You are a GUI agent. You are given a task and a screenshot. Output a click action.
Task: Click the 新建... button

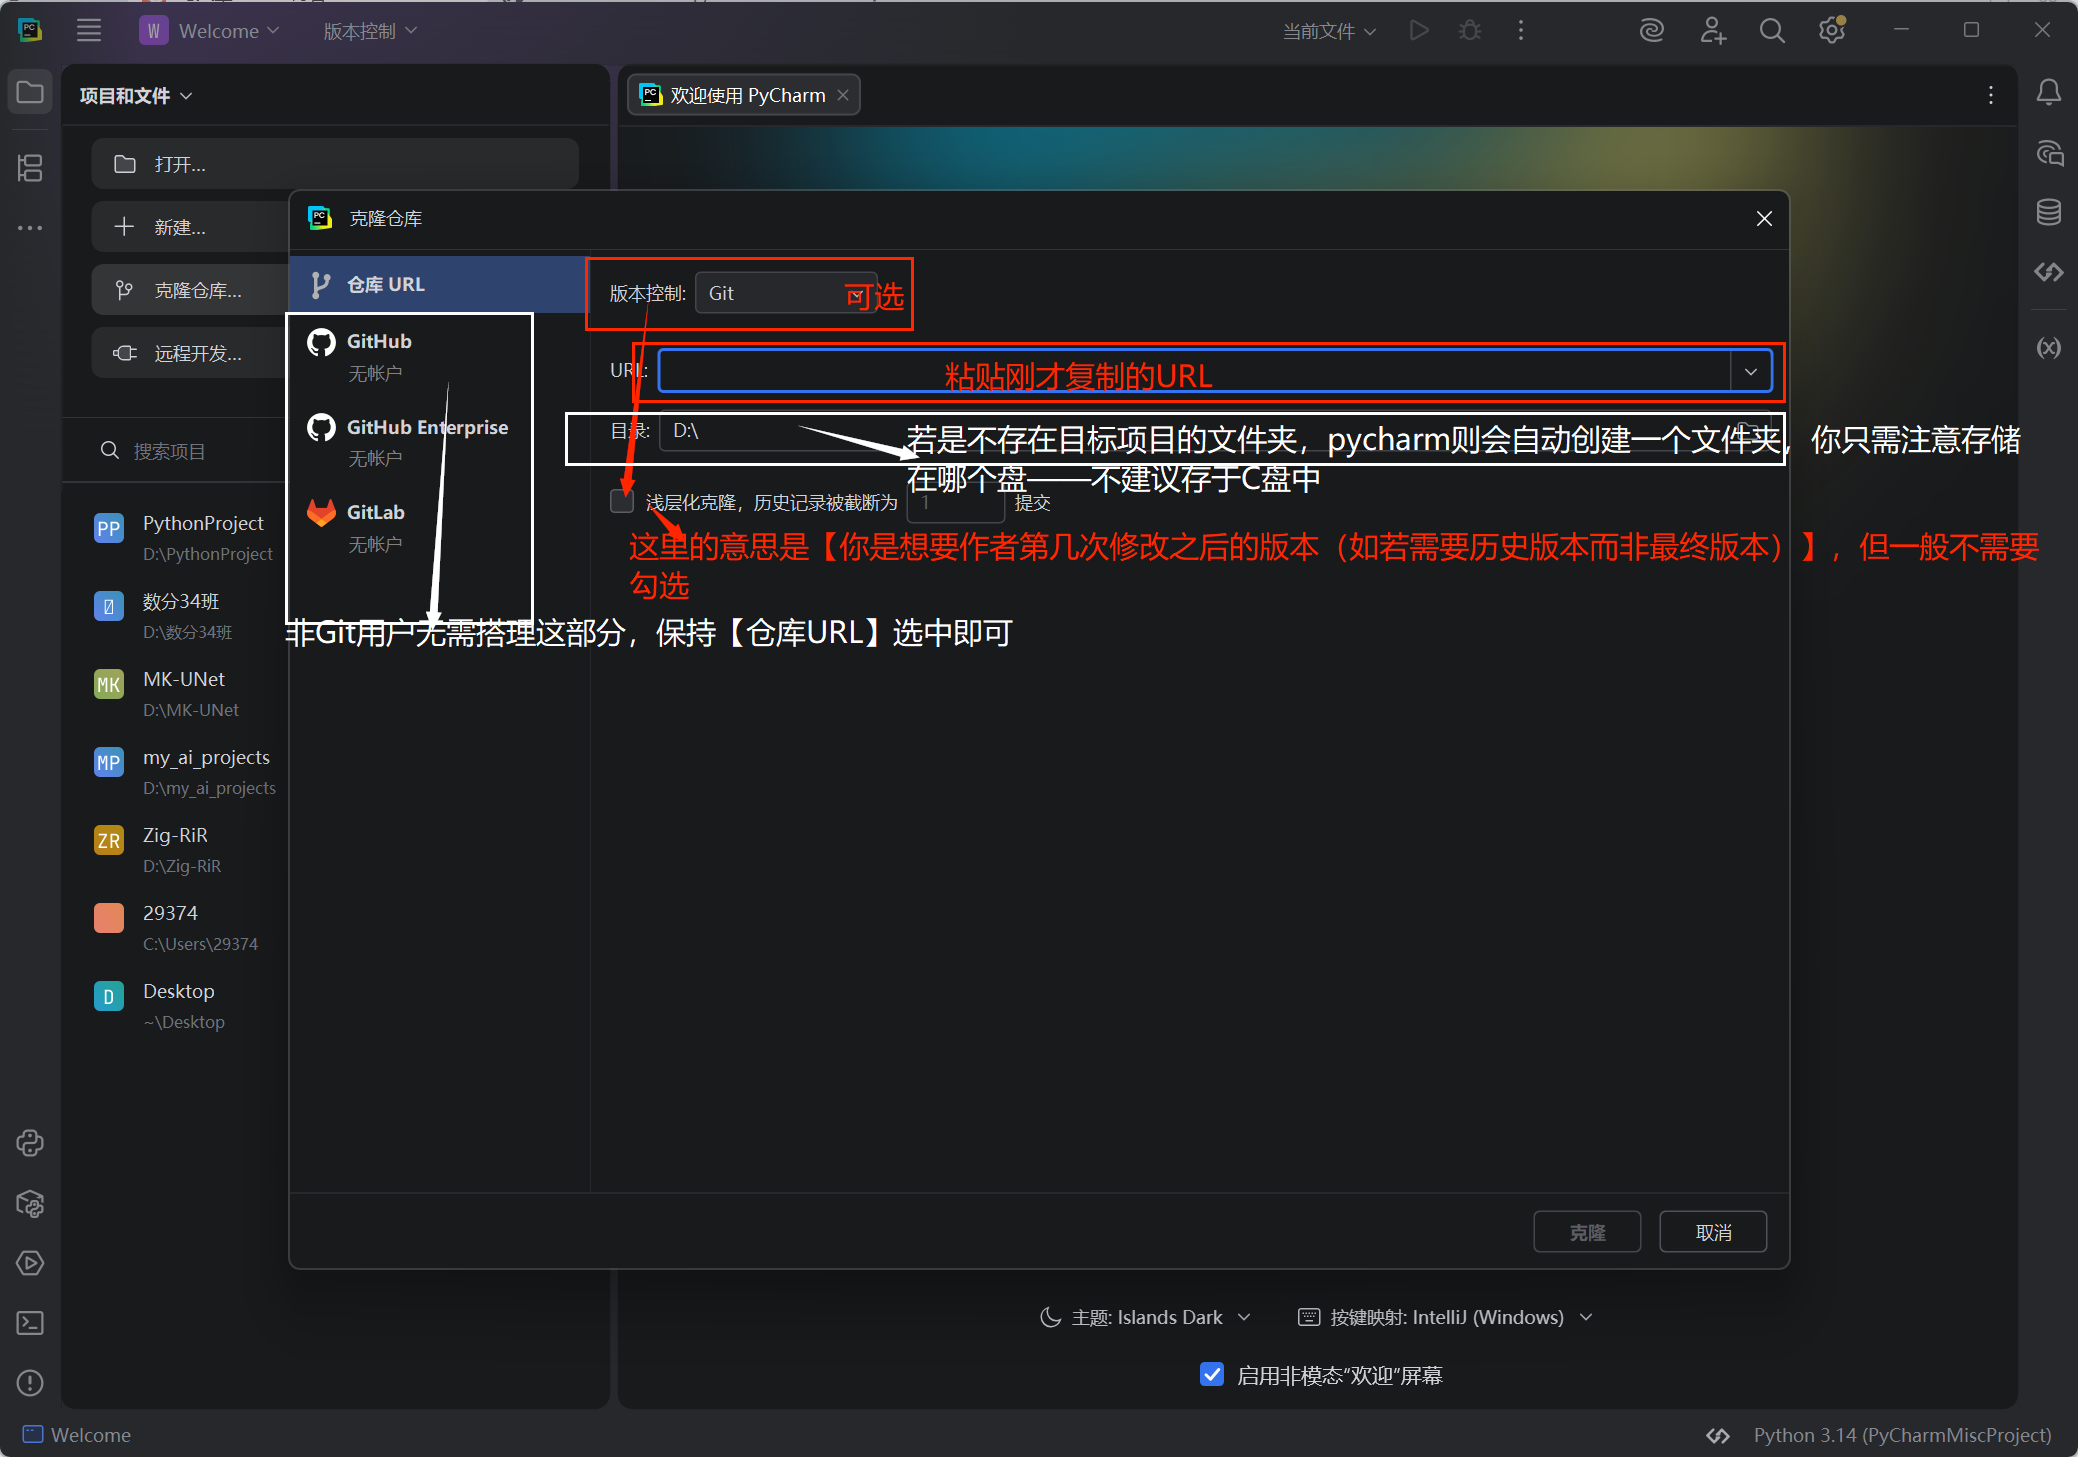(190, 227)
